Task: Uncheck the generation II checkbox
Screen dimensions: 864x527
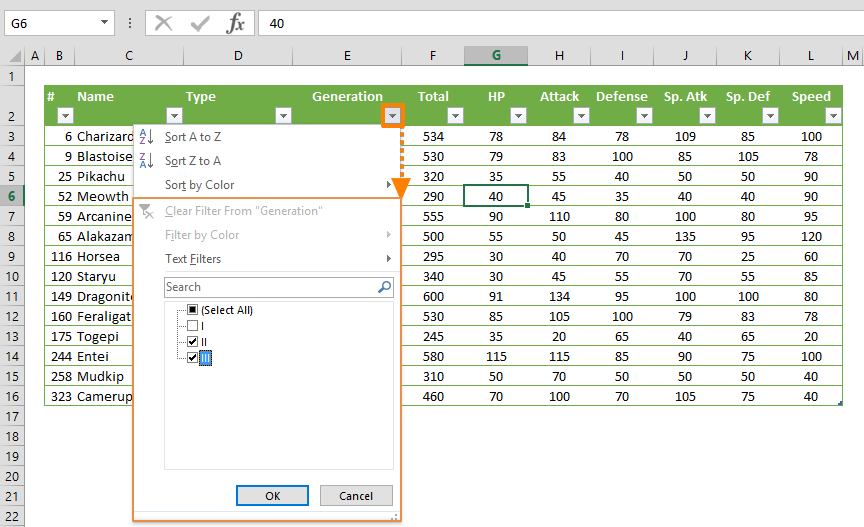Action: [192, 342]
